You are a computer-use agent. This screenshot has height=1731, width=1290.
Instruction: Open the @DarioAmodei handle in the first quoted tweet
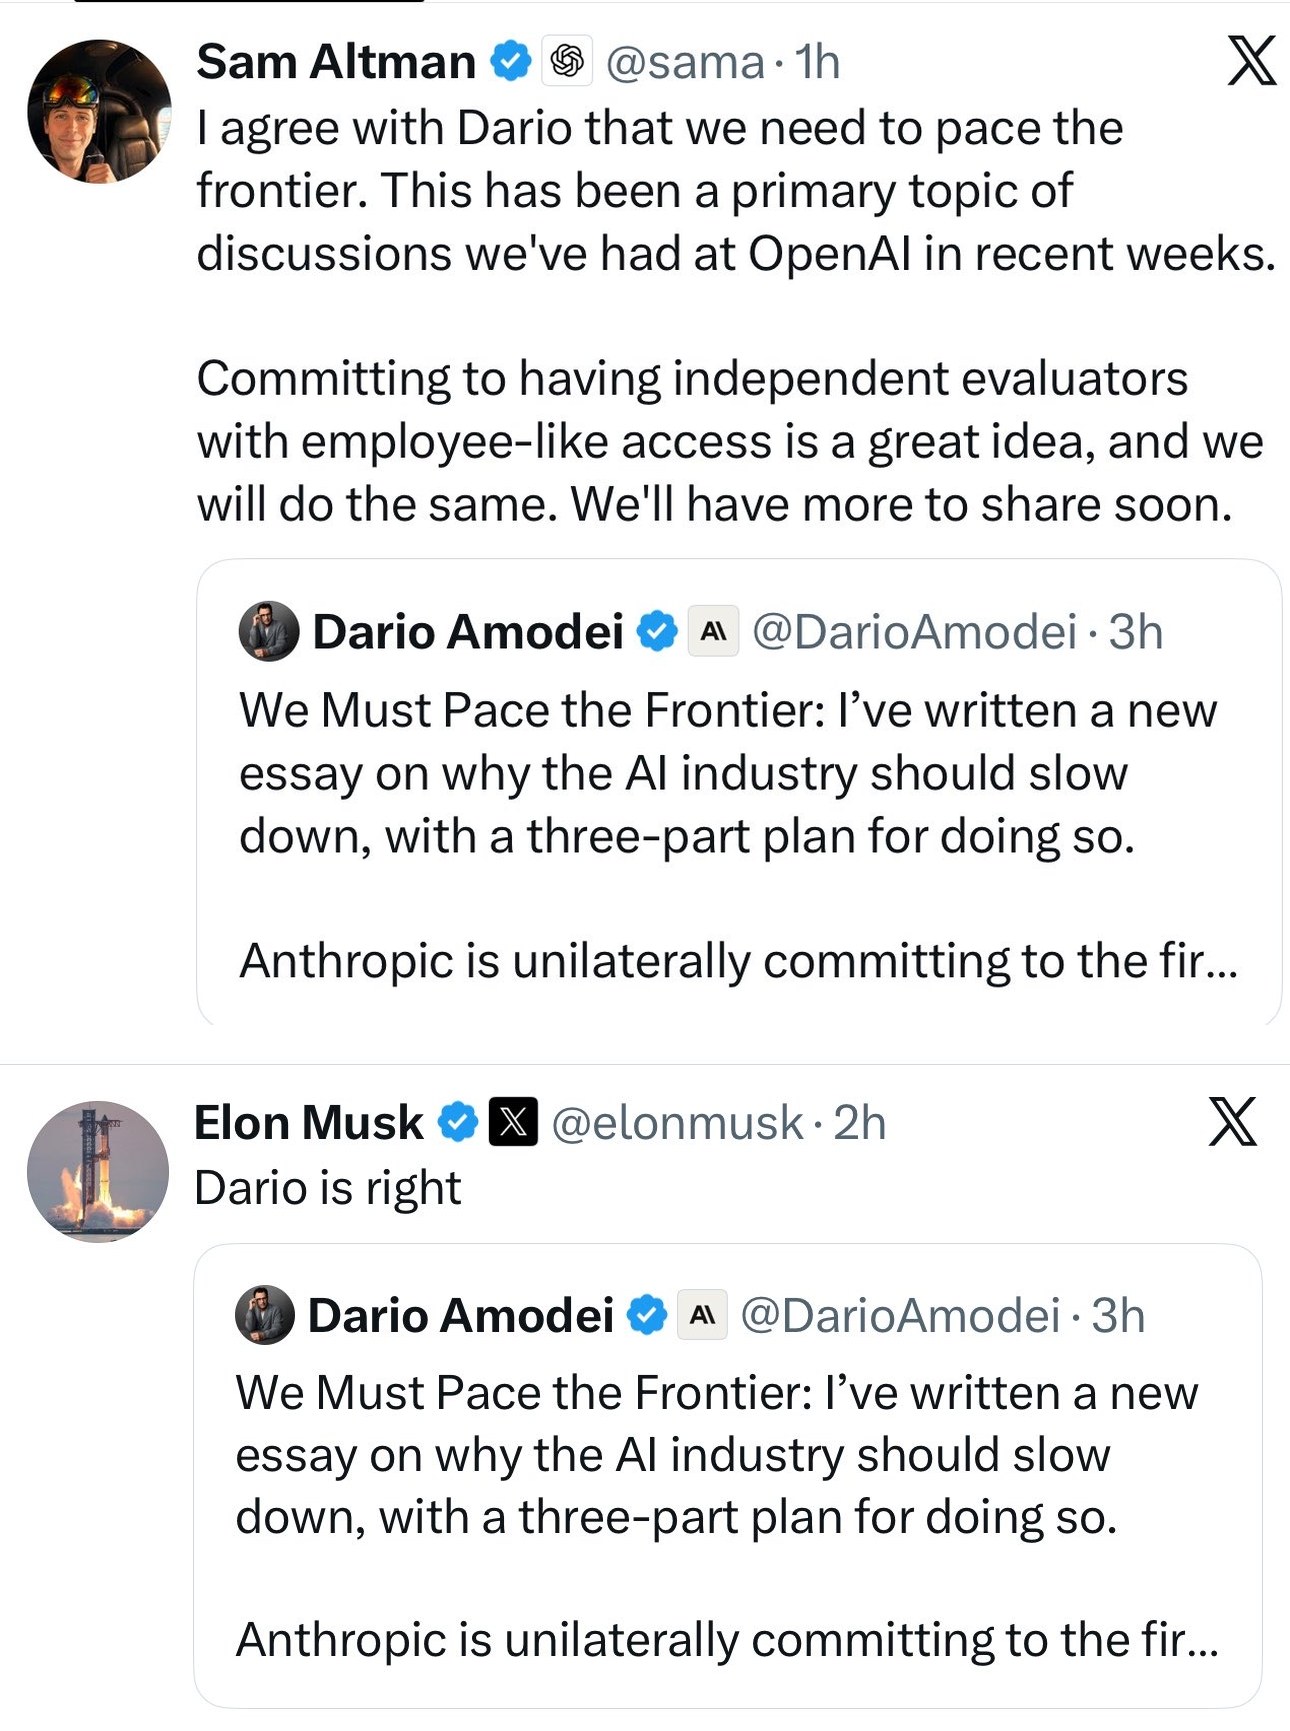tap(914, 632)
